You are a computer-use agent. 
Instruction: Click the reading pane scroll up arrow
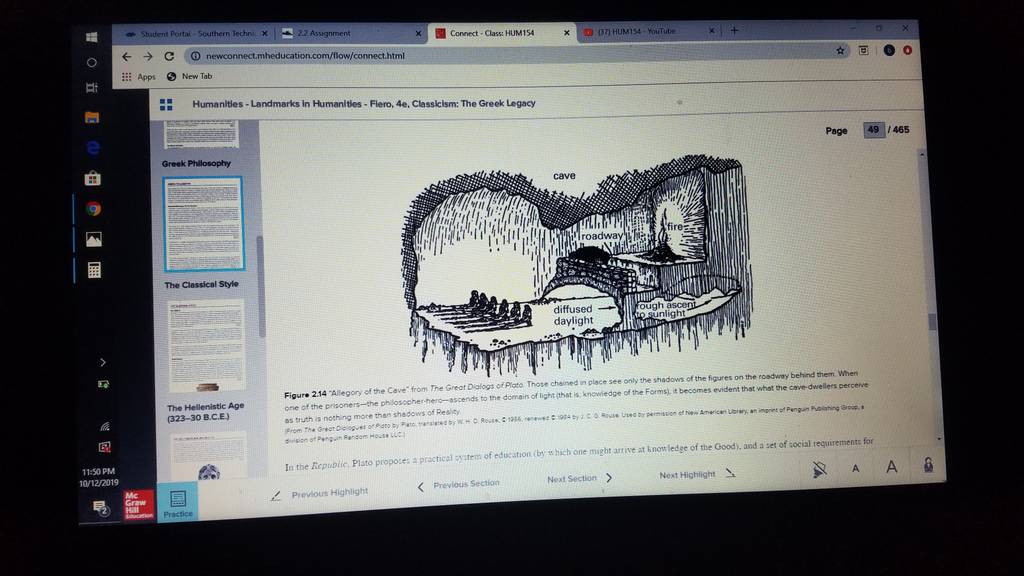922,155
